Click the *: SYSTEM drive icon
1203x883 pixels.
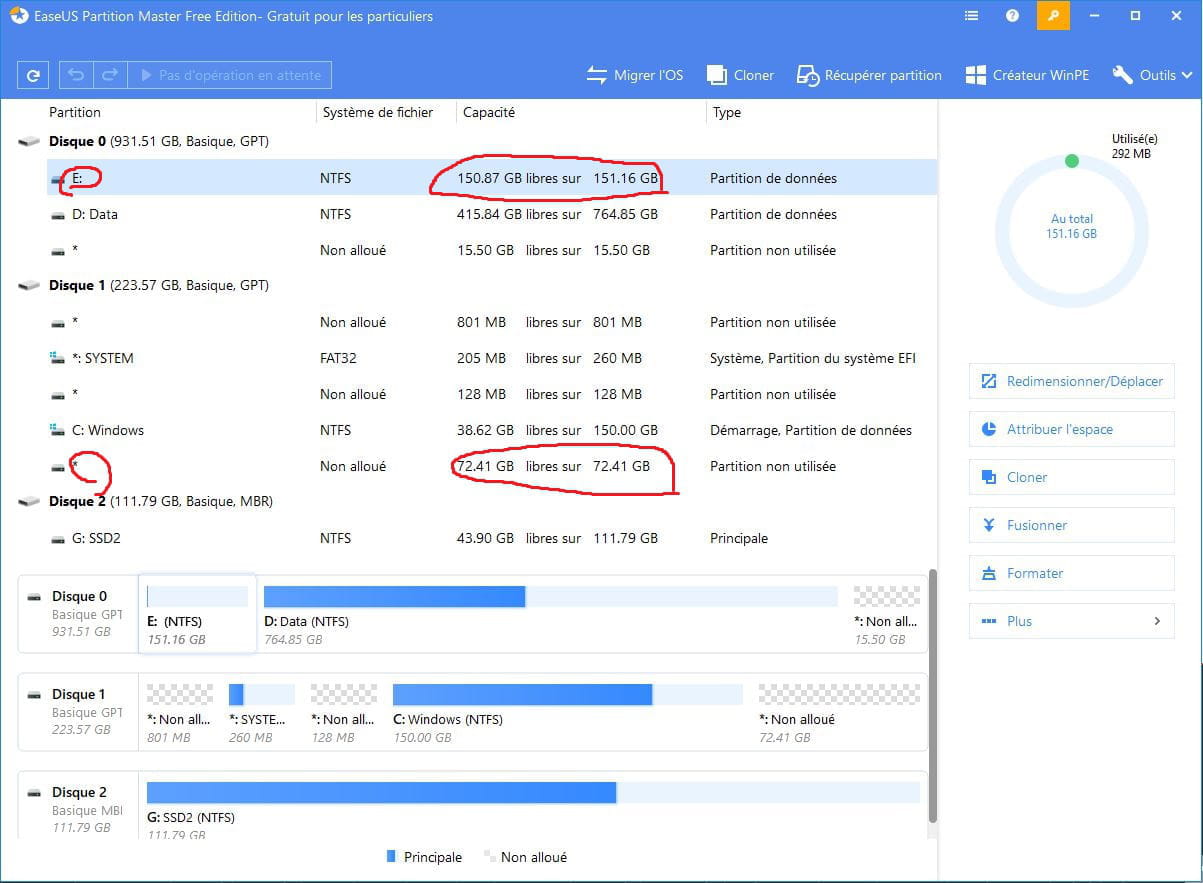pos(59,358)
